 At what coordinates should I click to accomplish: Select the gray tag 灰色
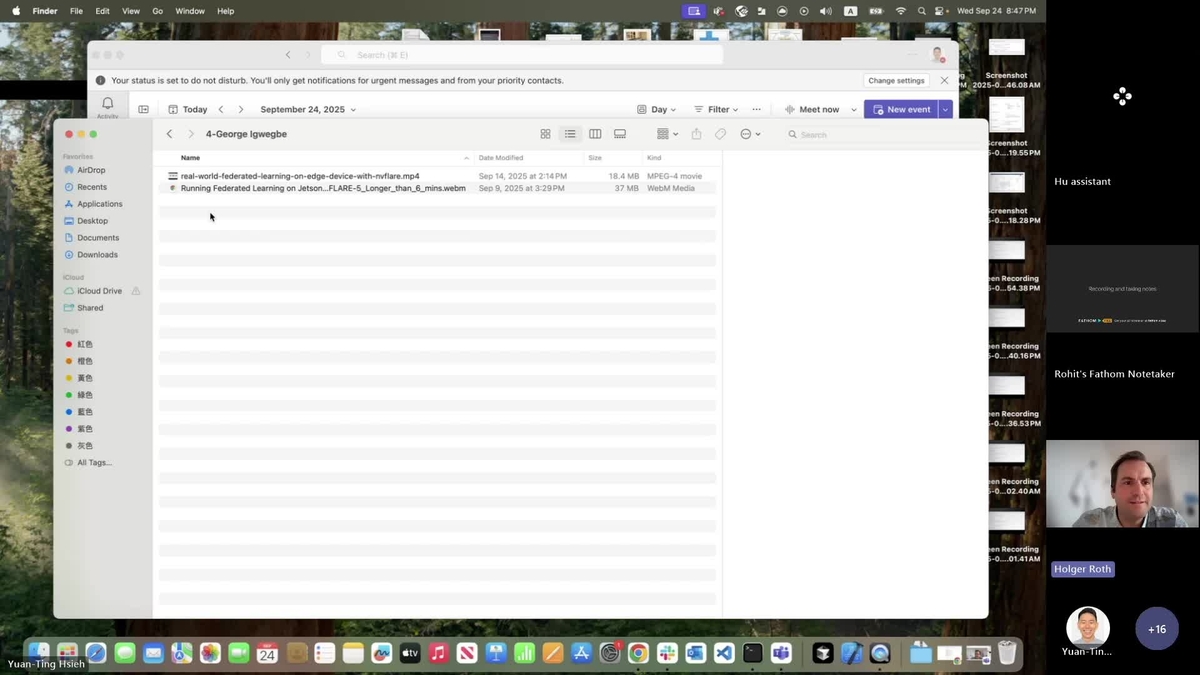85,446
